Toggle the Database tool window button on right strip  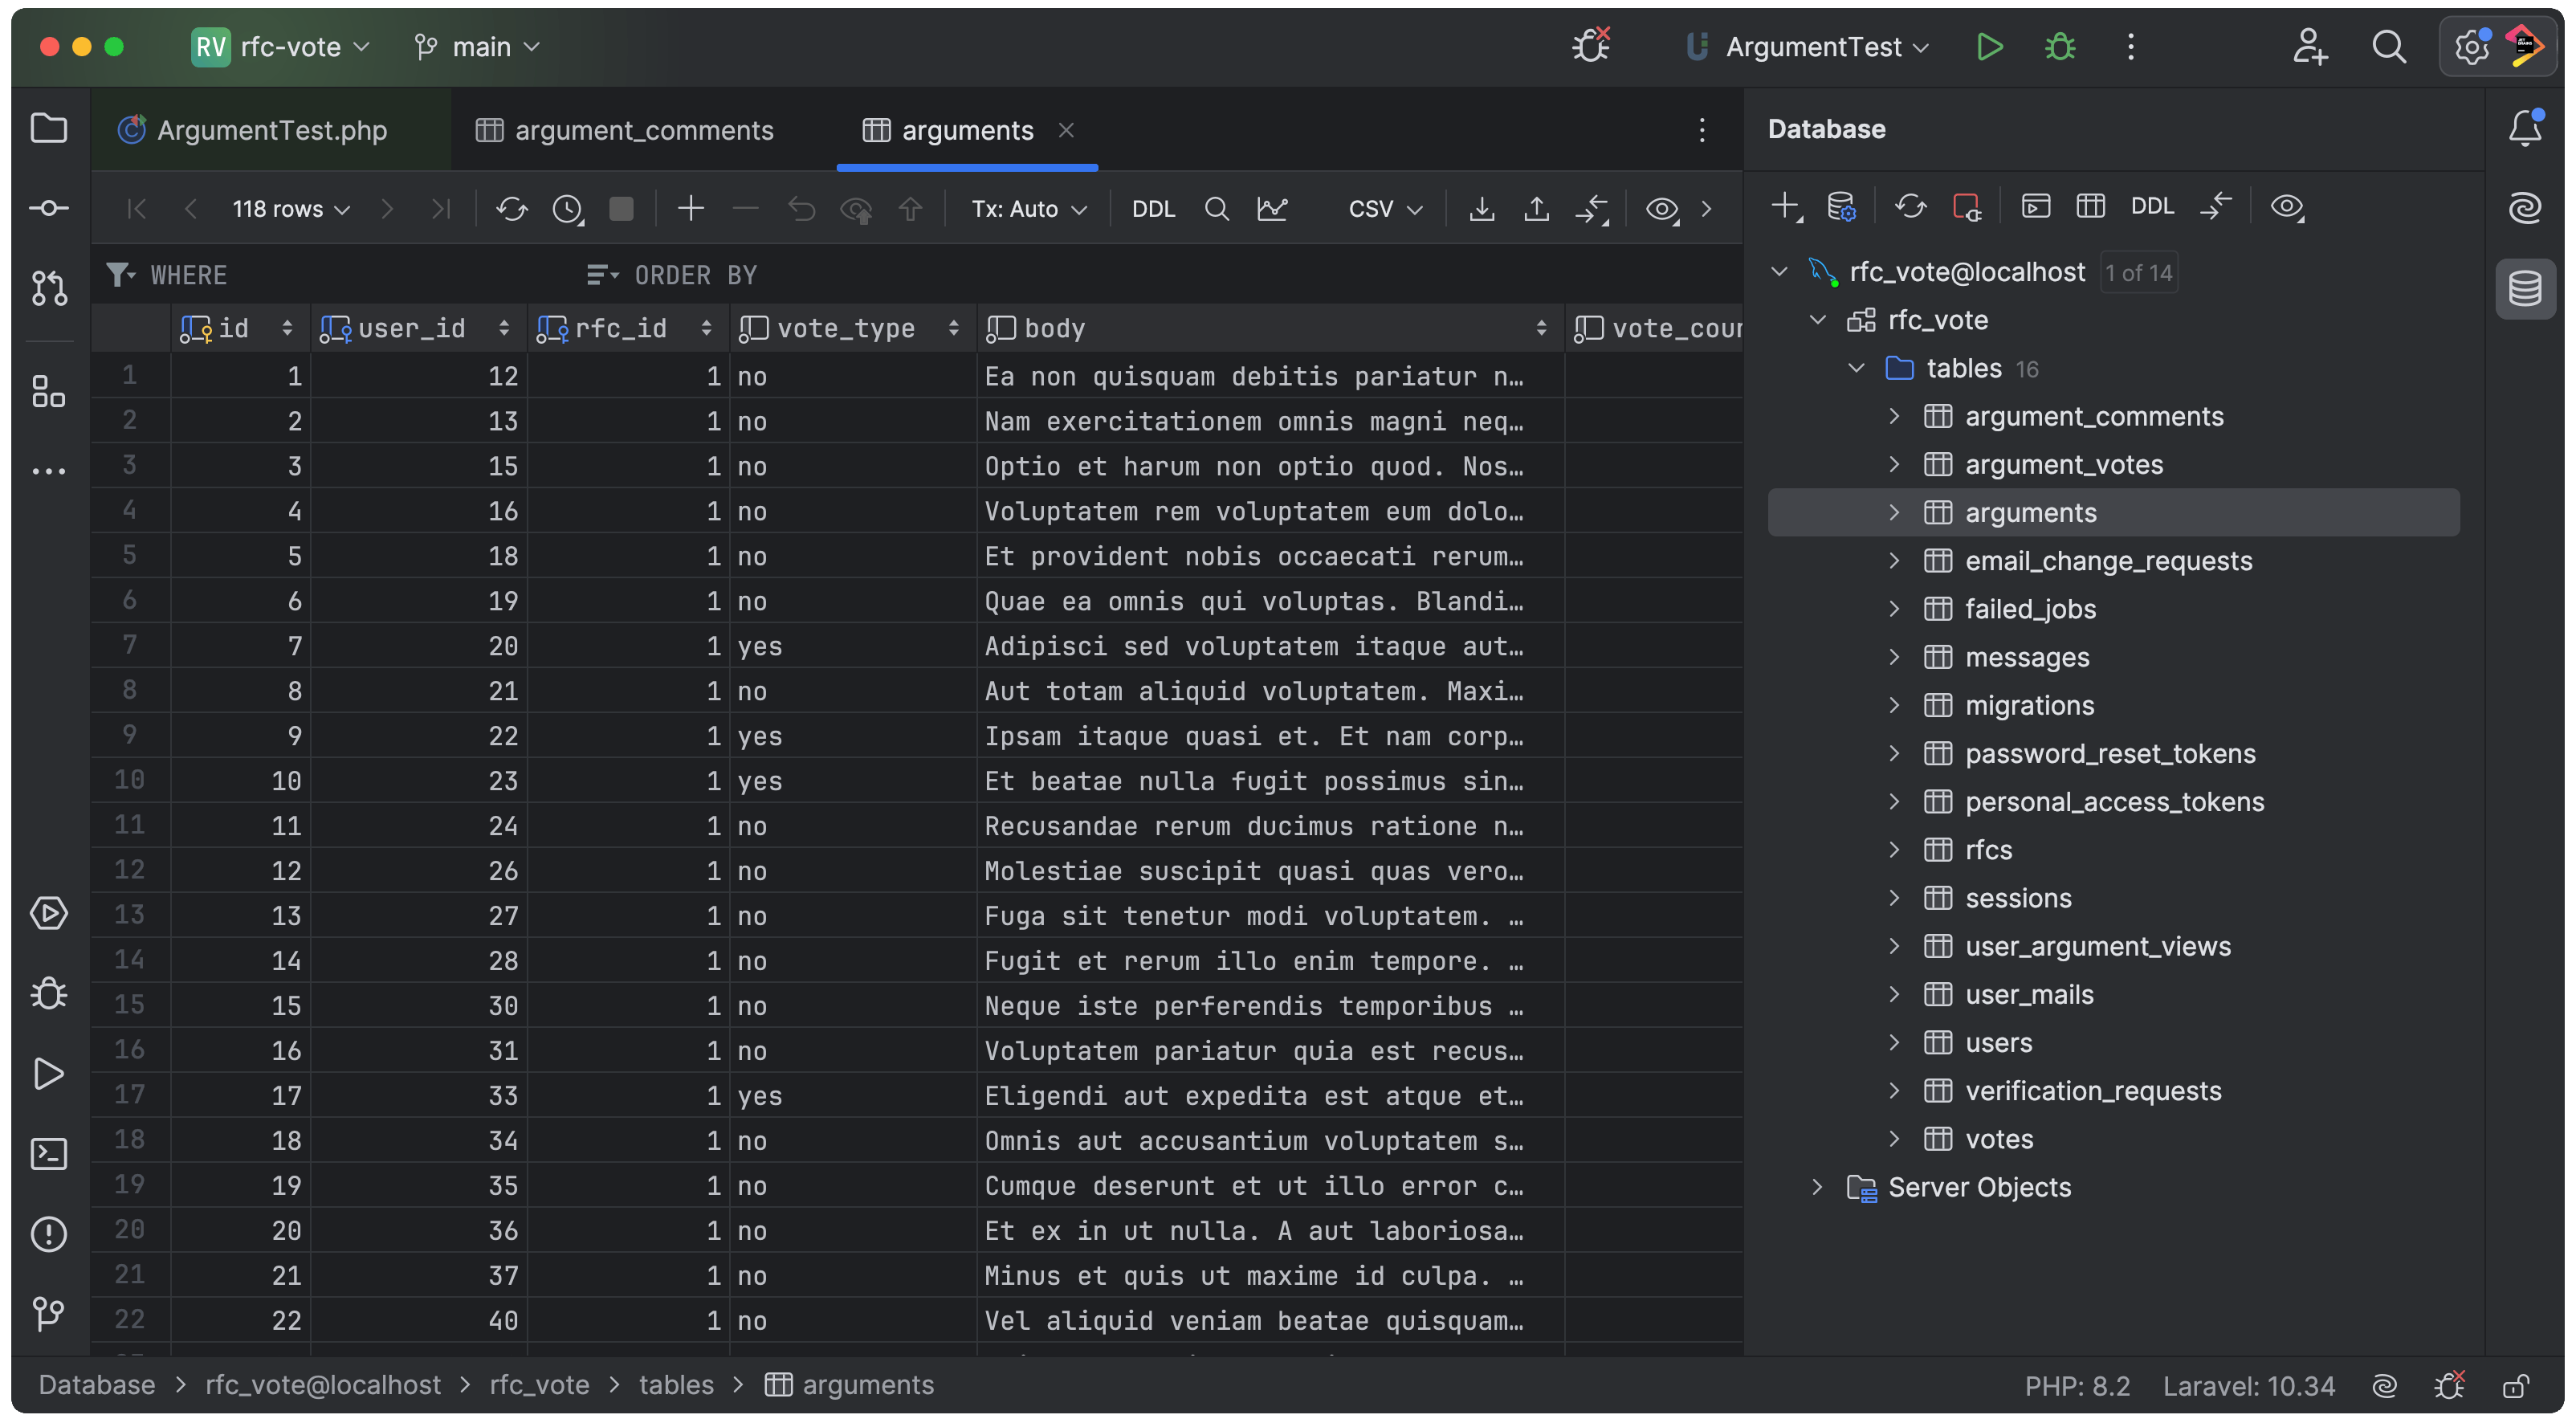[x=2524, y=288]
